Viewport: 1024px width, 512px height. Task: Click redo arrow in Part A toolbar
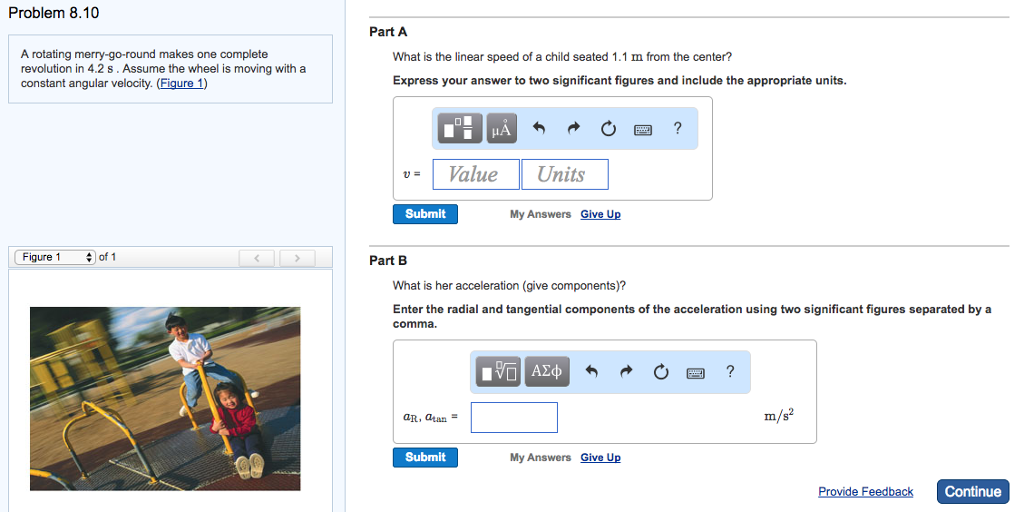[573, 128]
